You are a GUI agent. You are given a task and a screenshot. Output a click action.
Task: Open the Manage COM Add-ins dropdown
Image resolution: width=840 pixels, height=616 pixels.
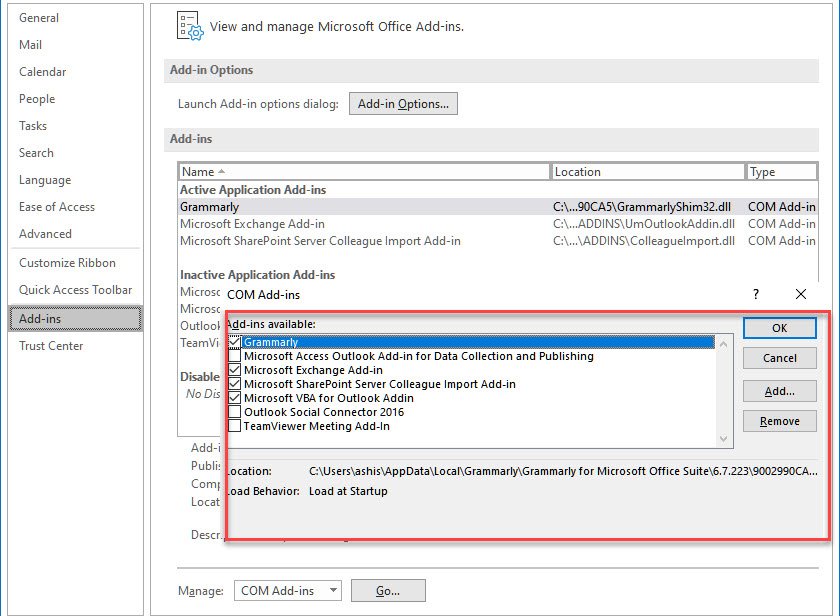pyautogui.click(x=333, y=590)
